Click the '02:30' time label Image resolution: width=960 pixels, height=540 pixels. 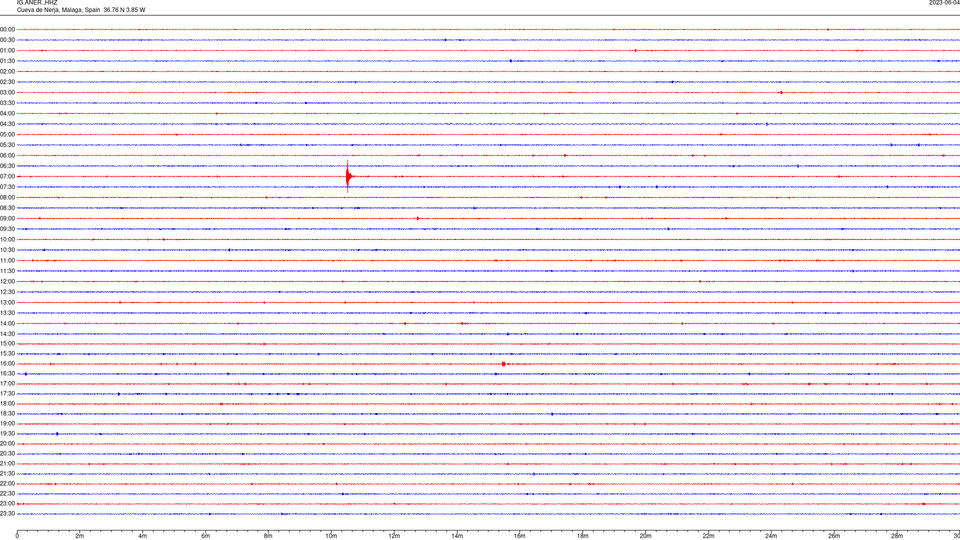pos(7,82)
